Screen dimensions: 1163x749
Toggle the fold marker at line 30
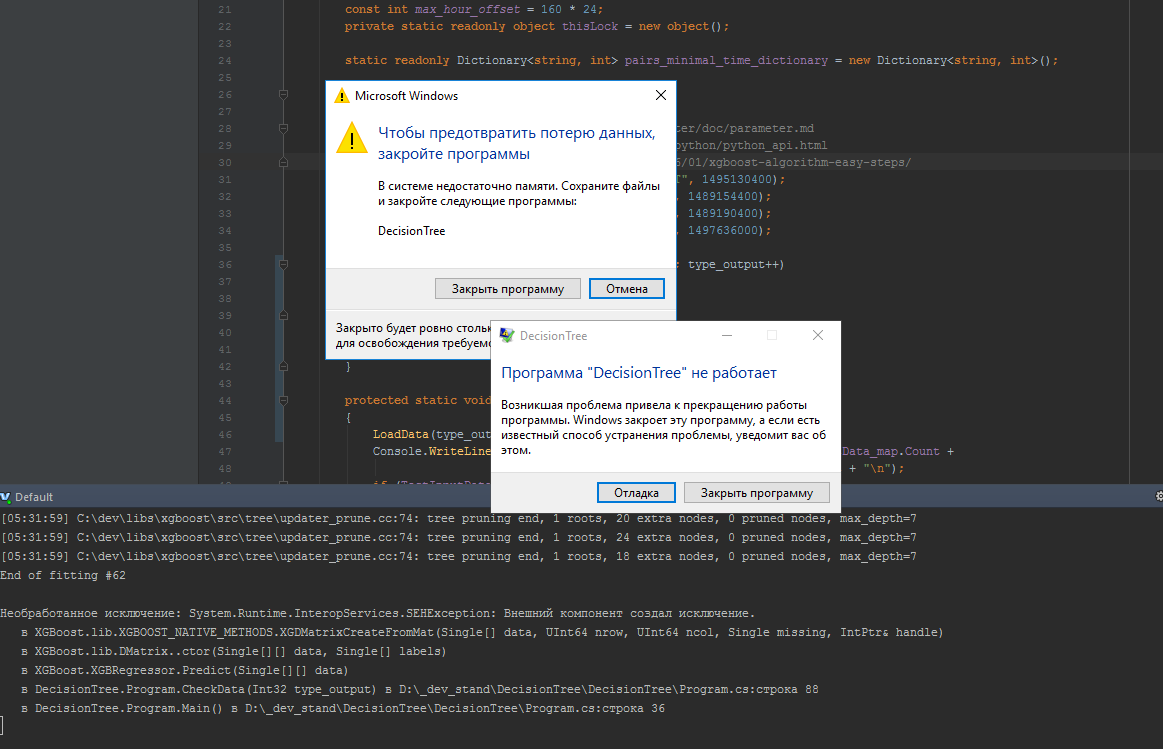pyautogui.click(x=283, y=162)
